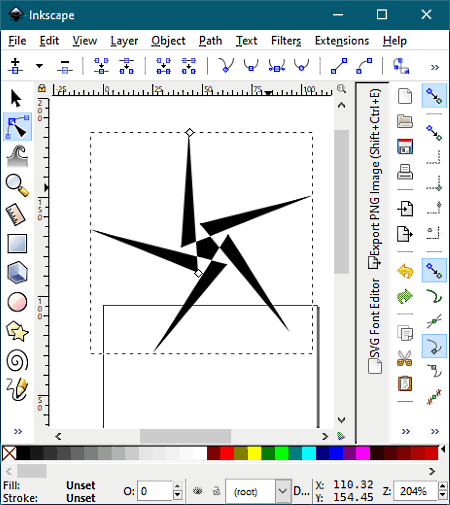Make selected nodes symmetric
450x505 pixels.
coord(277,65)
